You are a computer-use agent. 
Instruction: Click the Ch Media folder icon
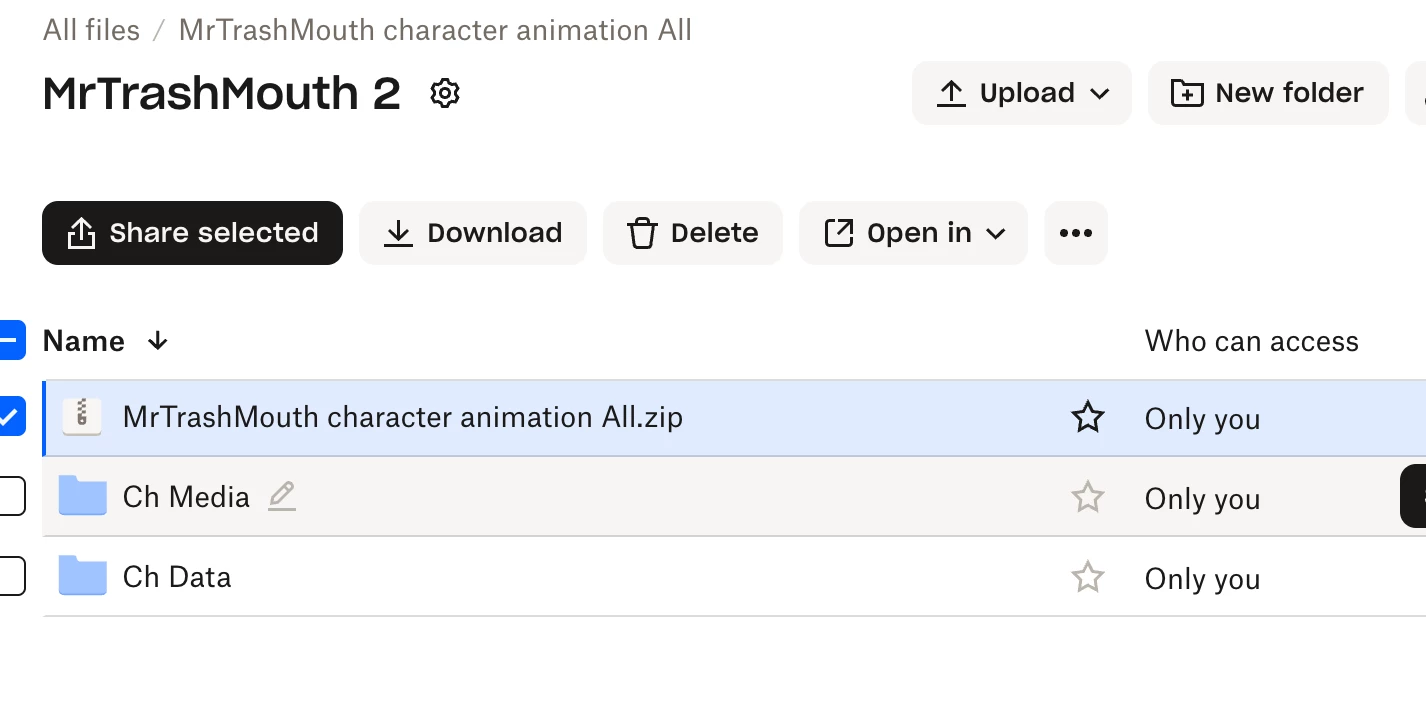pyautogui.click(x=82, y=497)
